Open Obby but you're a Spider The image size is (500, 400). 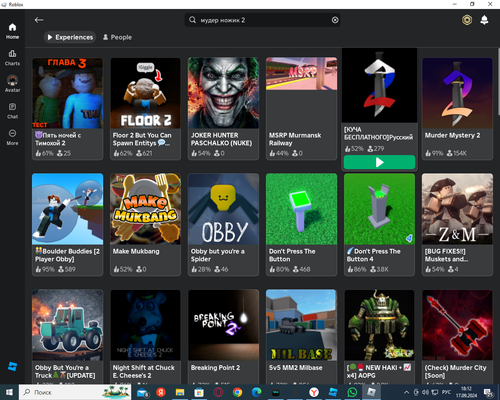(223, 225)
